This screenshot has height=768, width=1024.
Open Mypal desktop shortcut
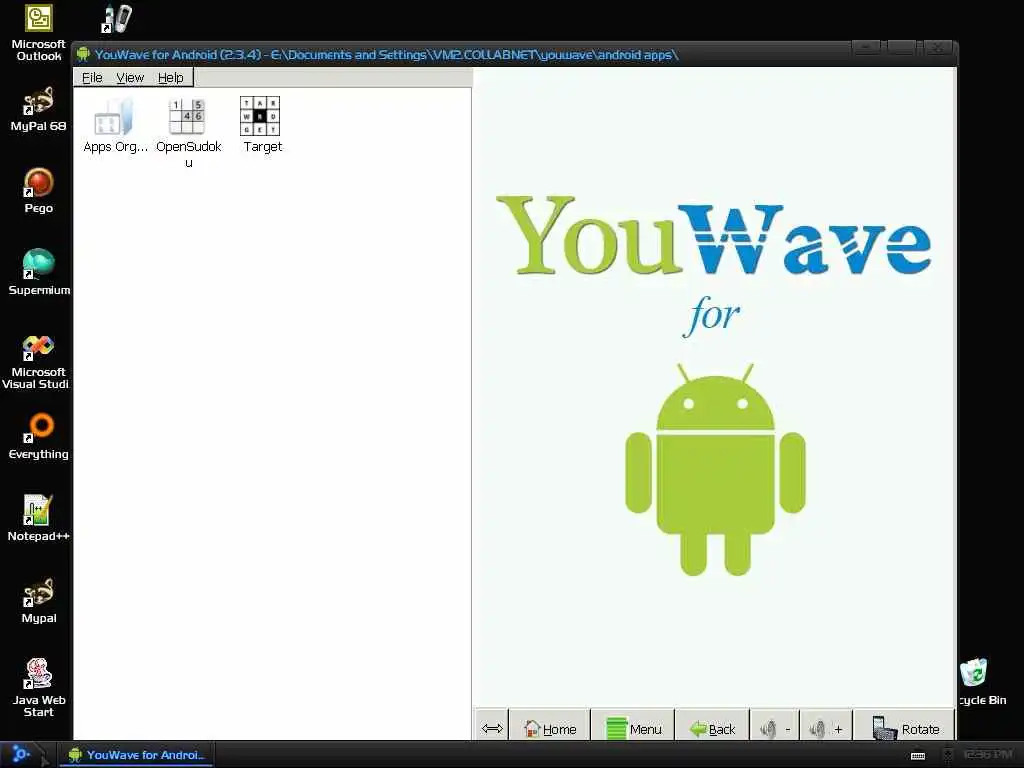pyautogui.click(x=39, y=601)
